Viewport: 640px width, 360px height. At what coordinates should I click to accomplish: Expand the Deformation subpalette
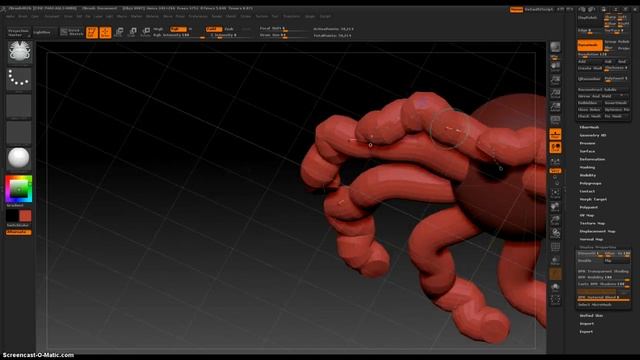coord(592,159)
